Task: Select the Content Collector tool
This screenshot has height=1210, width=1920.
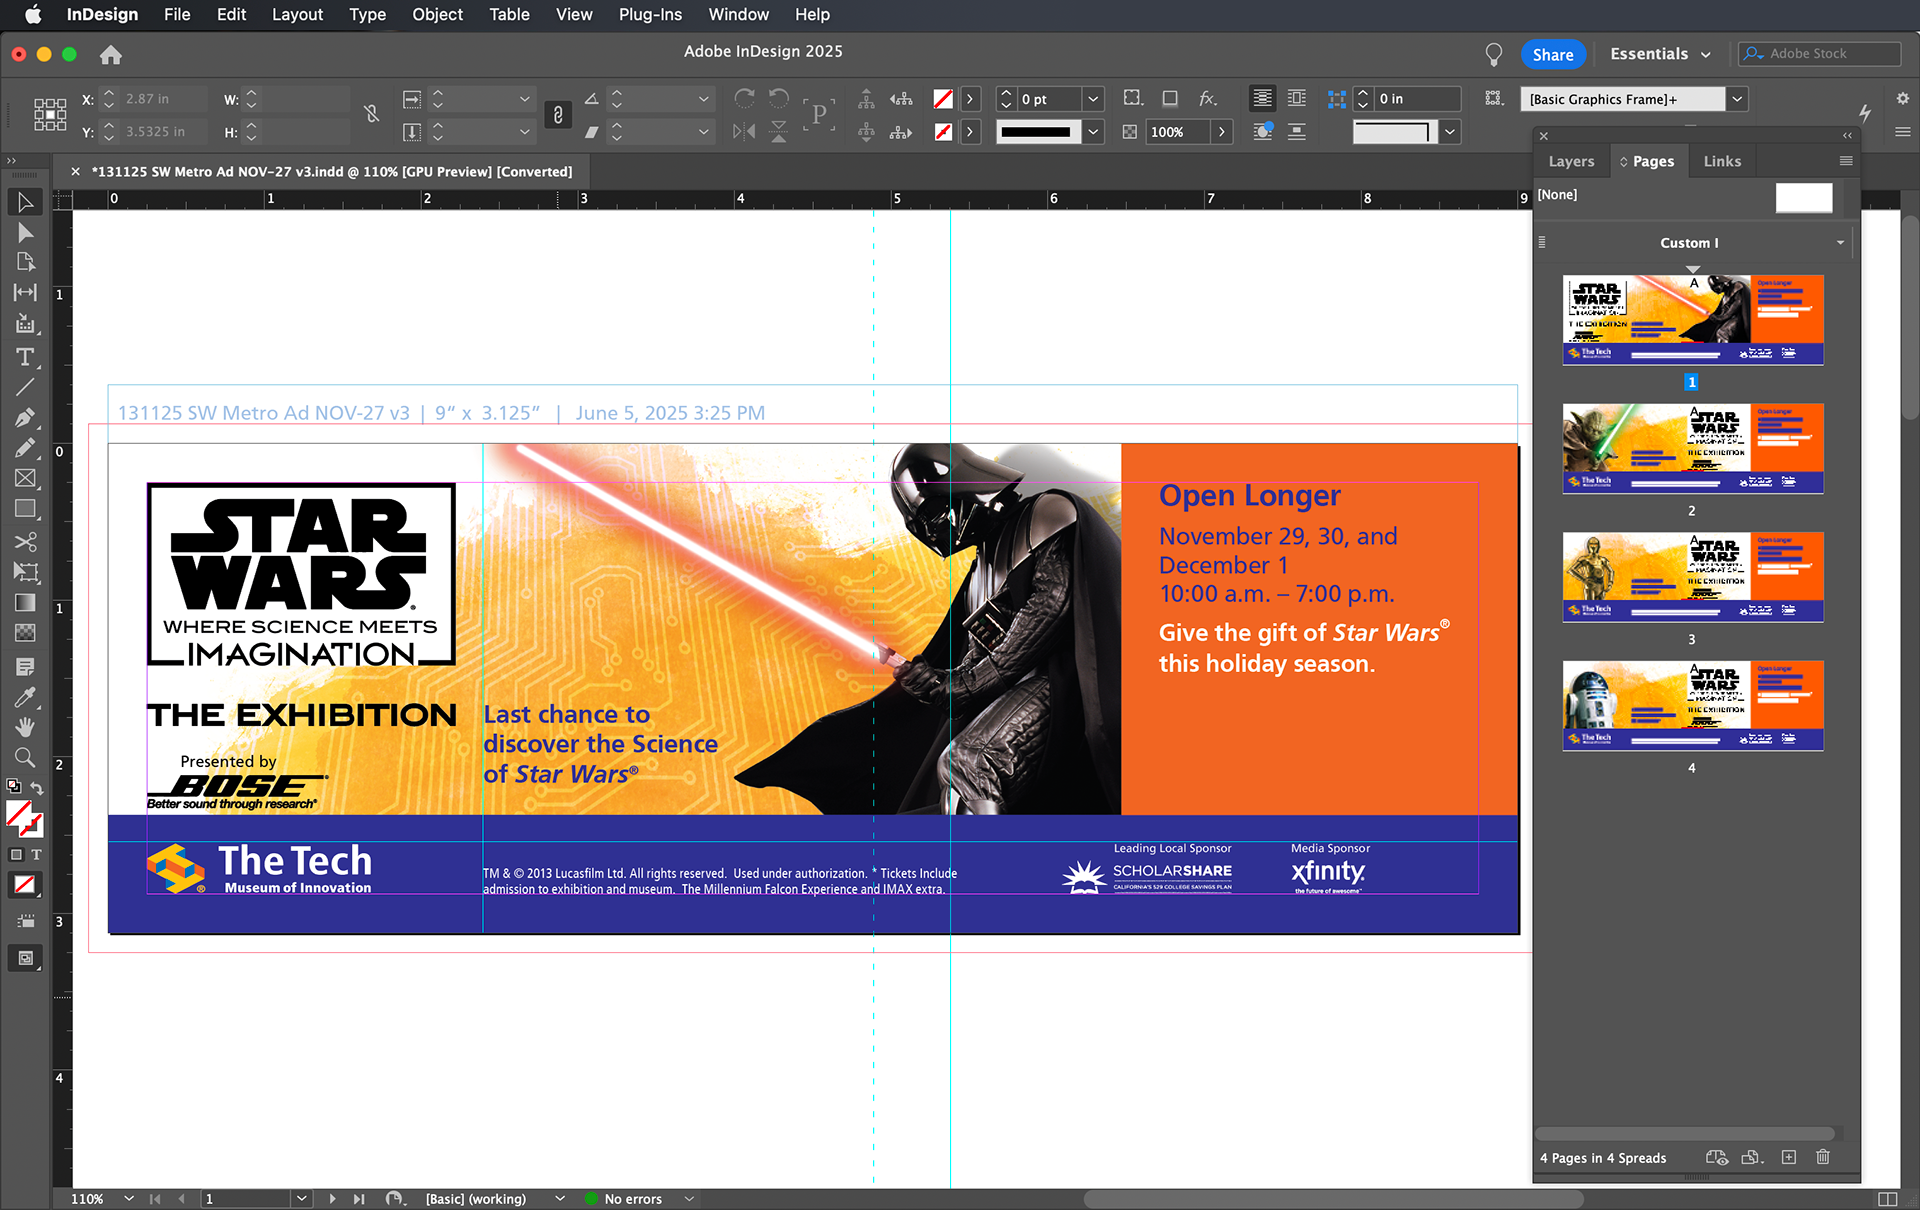Action: click(25, 323)
